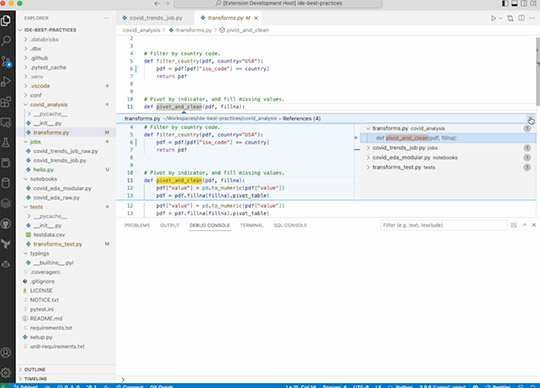The height and width of the screenshot is (388, 540).
Task: Run the Python file with play button
Action: (x=493, y=18)
